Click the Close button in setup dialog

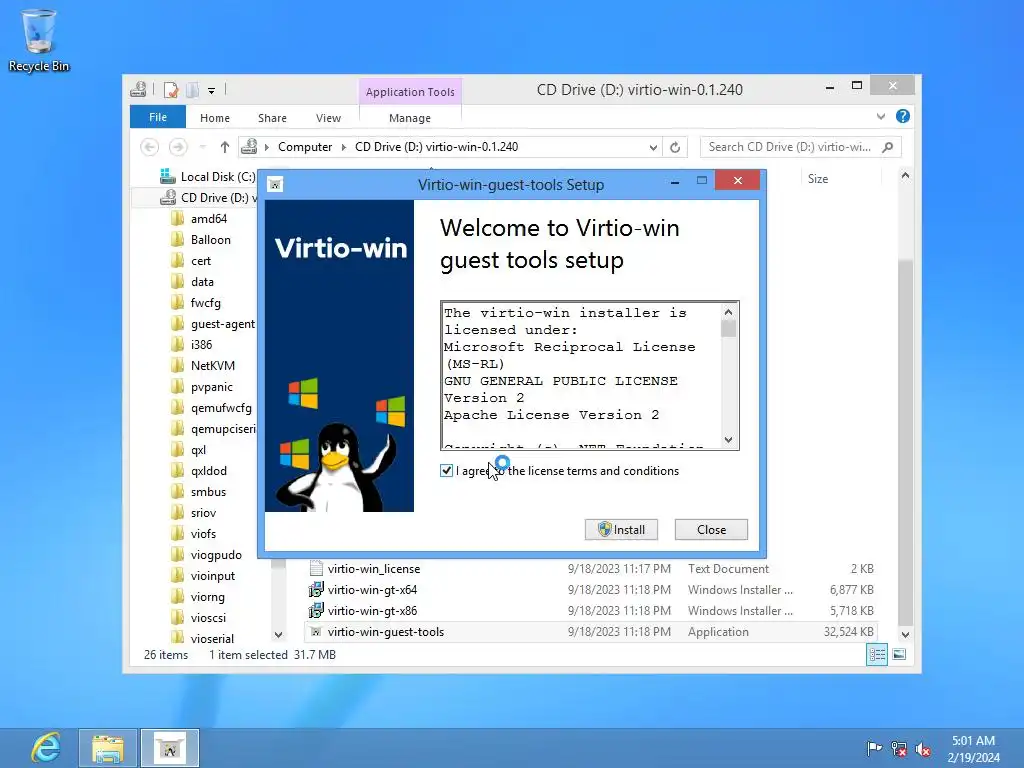(x=711, y=530)
